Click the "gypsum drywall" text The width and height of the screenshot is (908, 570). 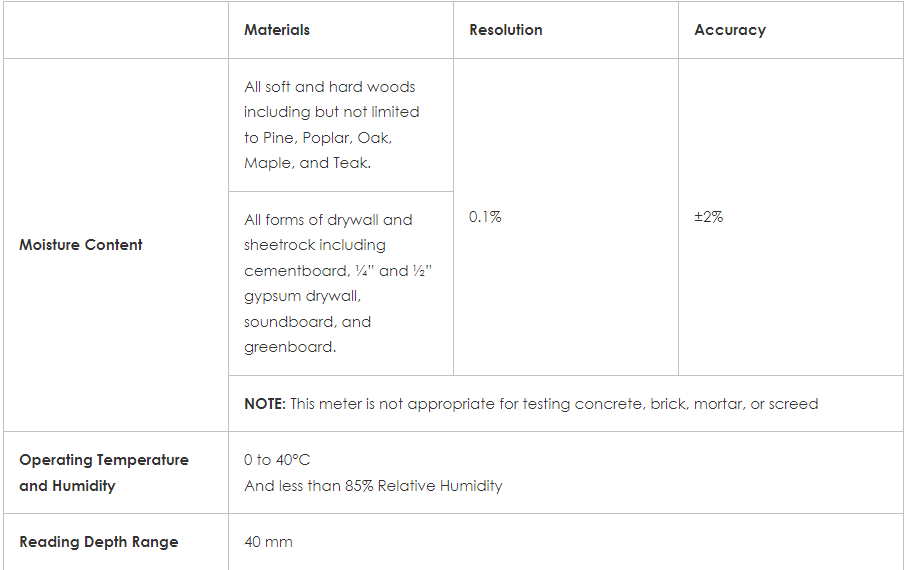pyautogui.click(x=302, y=296)
